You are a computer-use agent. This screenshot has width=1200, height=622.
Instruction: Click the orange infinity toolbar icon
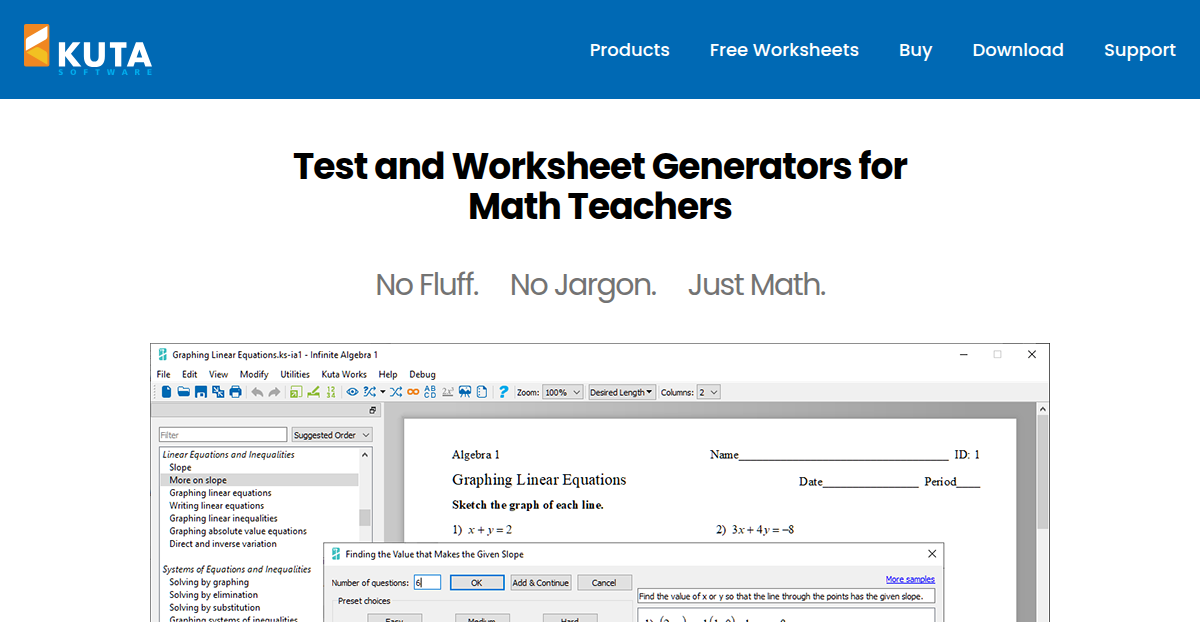[413, 392]
